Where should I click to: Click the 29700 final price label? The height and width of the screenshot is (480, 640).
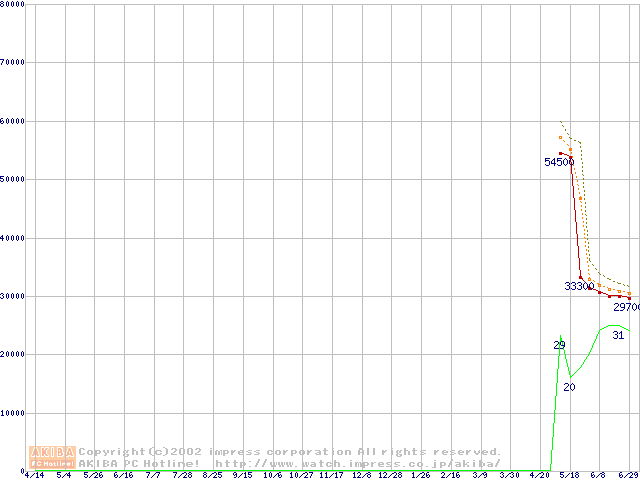tap(627, 307)
